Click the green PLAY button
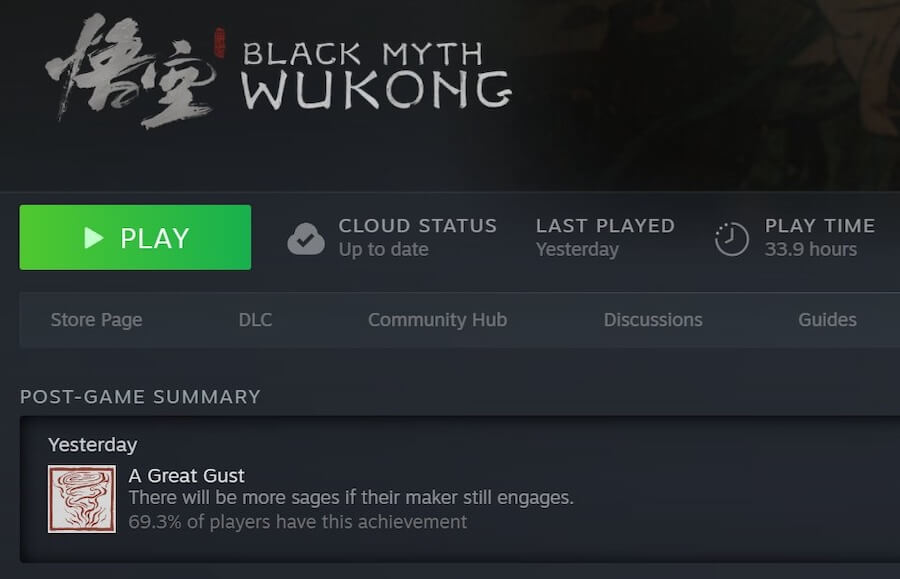The width and height of the screenshot is (900, 579). point(135,237)
